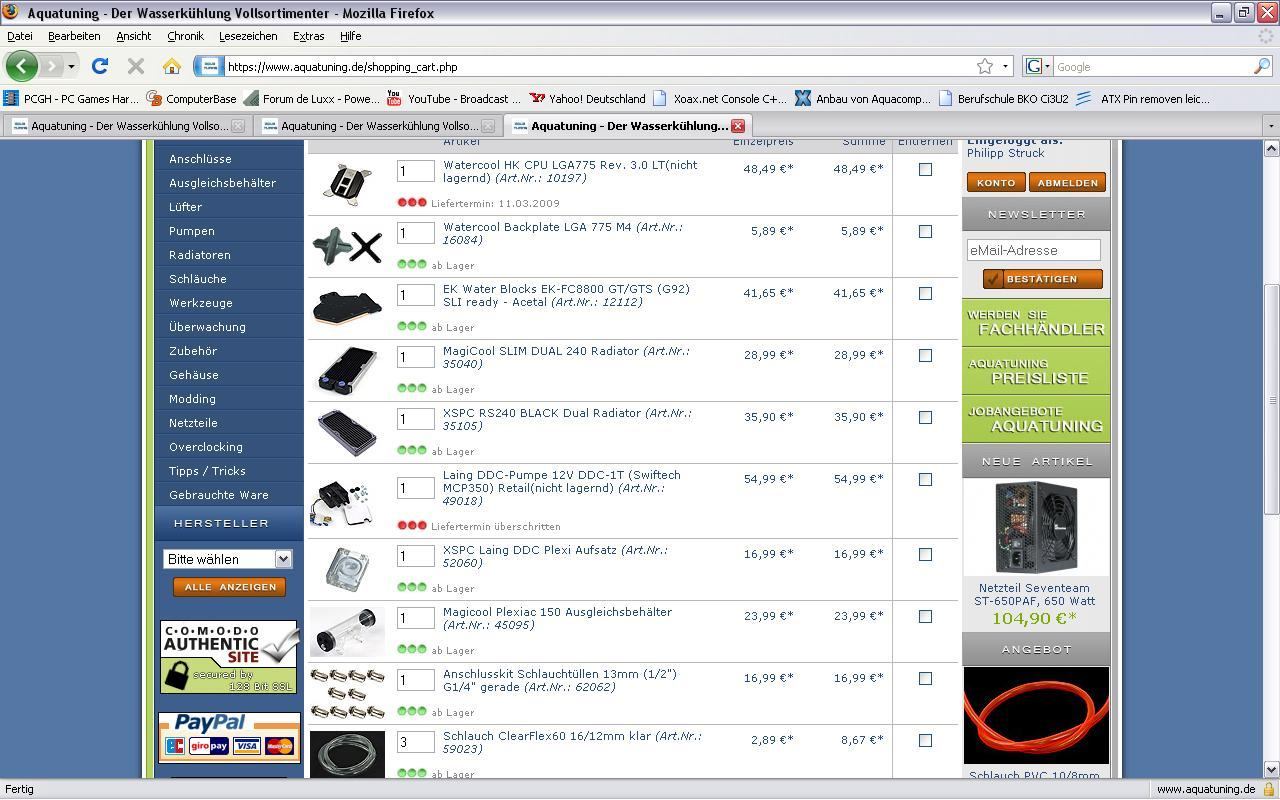Tick remove checkbox for MagiCool SLIM DUAL
This screenshot has width=1280, height=800.
pyautogui.click(x=925, y=355)
